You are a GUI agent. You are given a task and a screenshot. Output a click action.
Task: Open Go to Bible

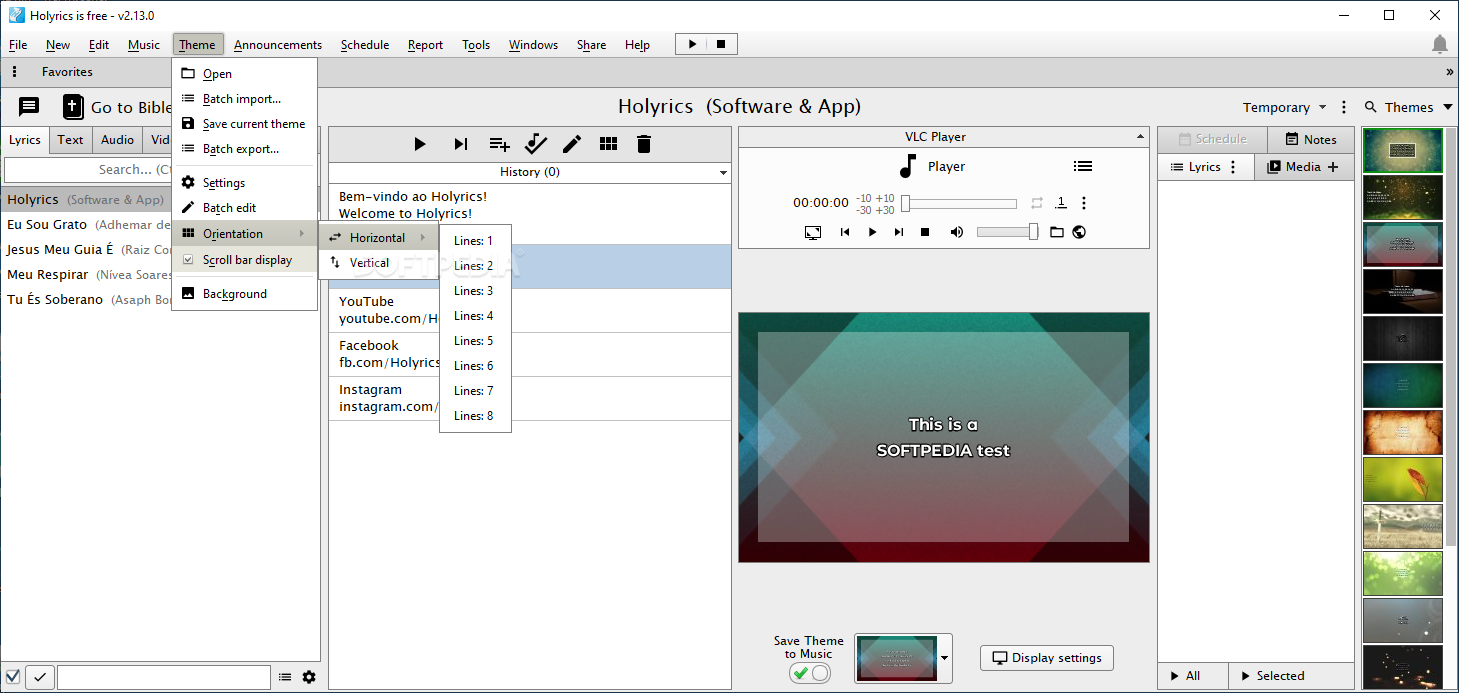(x=118, y=107)
